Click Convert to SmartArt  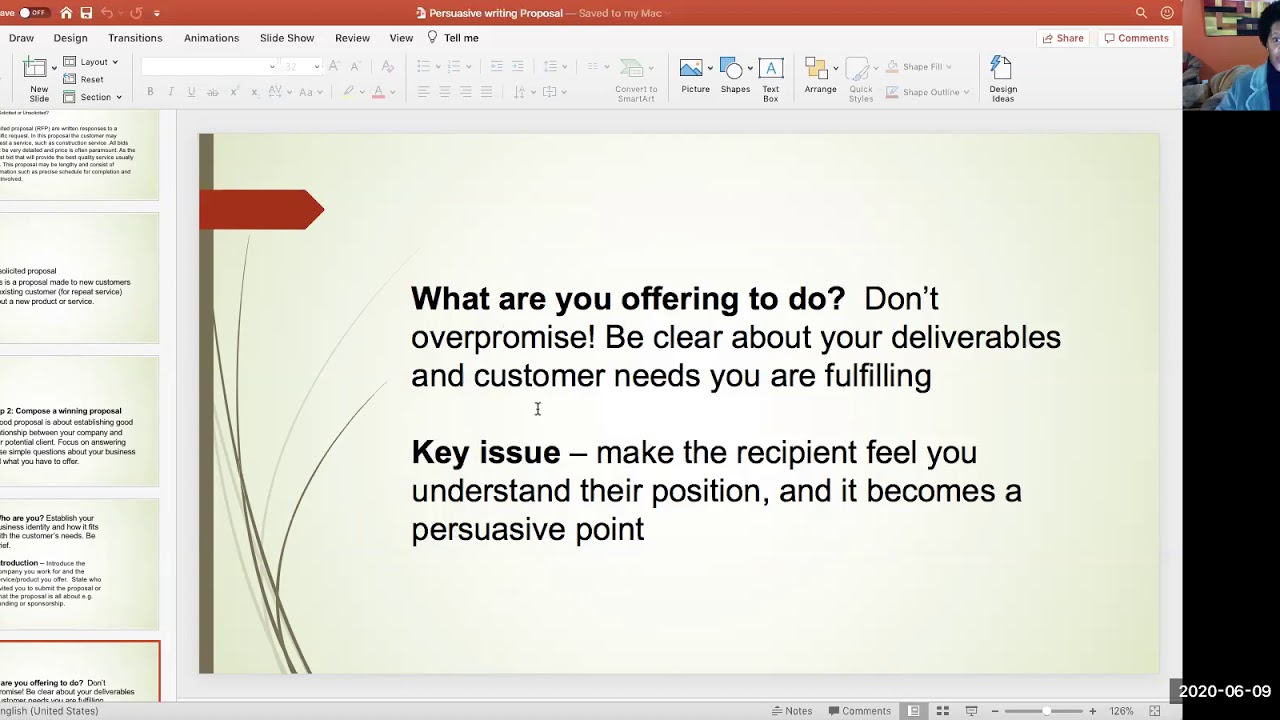[x=636, y=80]
